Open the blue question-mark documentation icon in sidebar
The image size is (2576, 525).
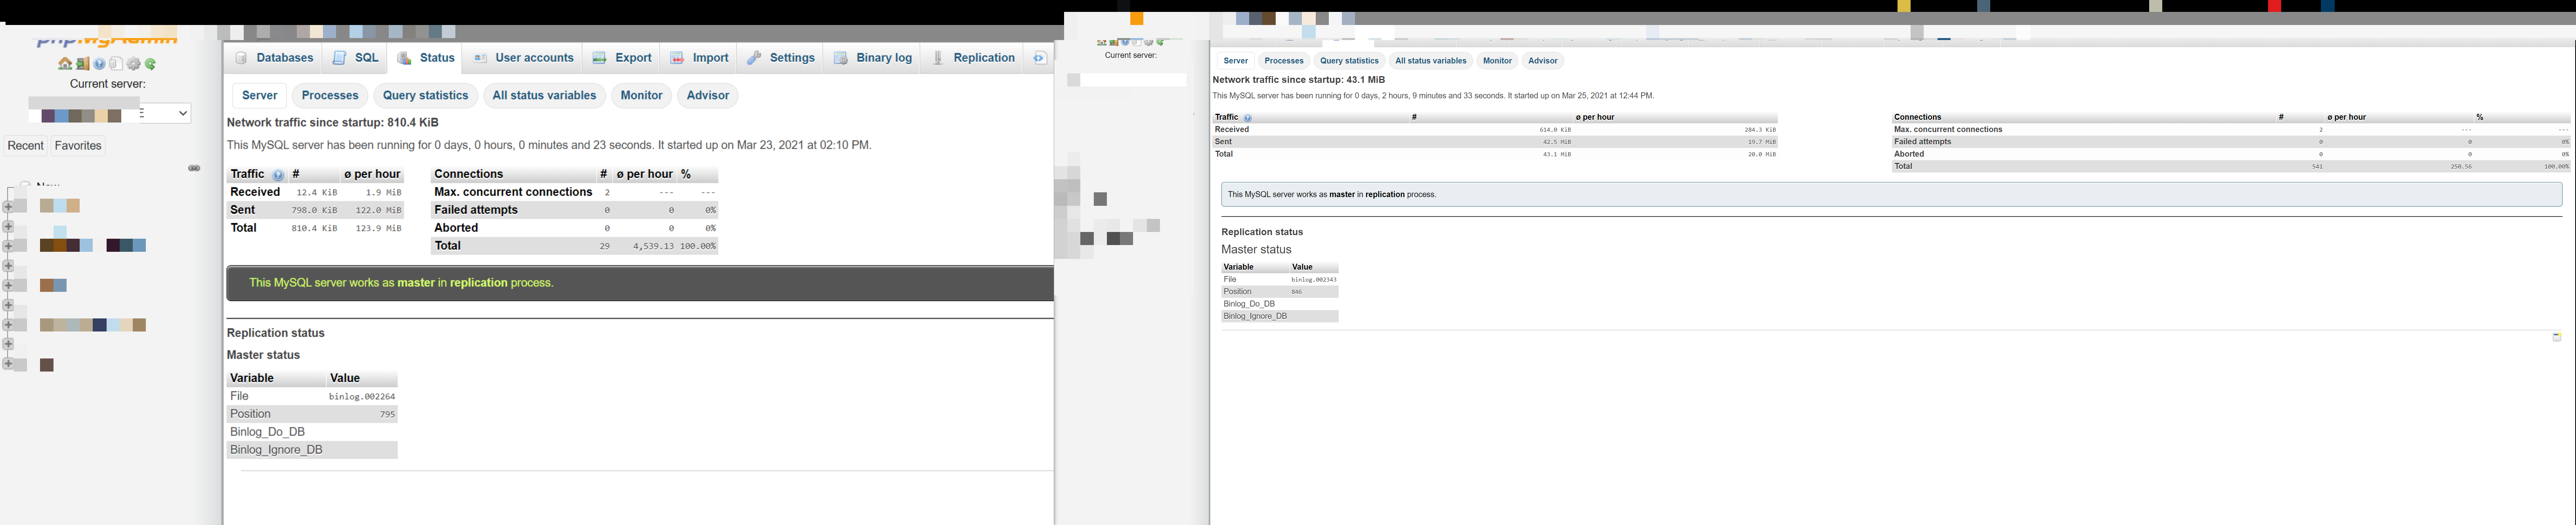point(100,64)
